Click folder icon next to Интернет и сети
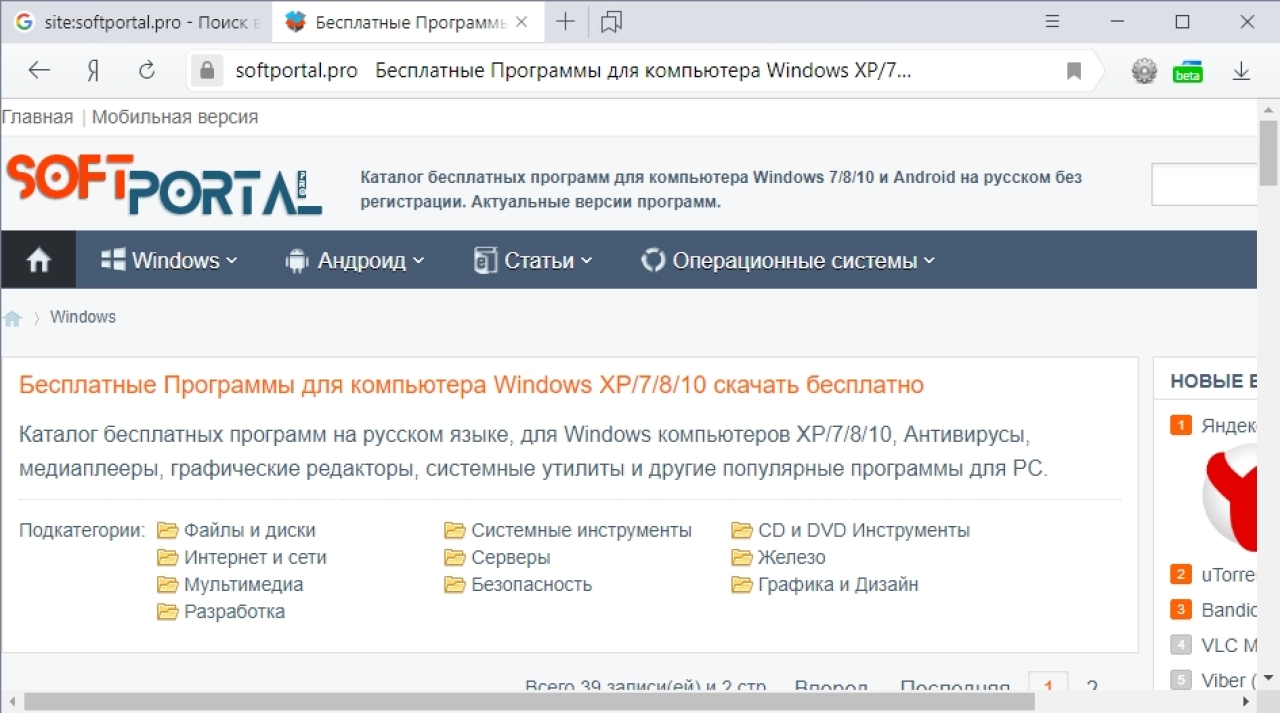The image size is (1280, 713). [167, 557]
